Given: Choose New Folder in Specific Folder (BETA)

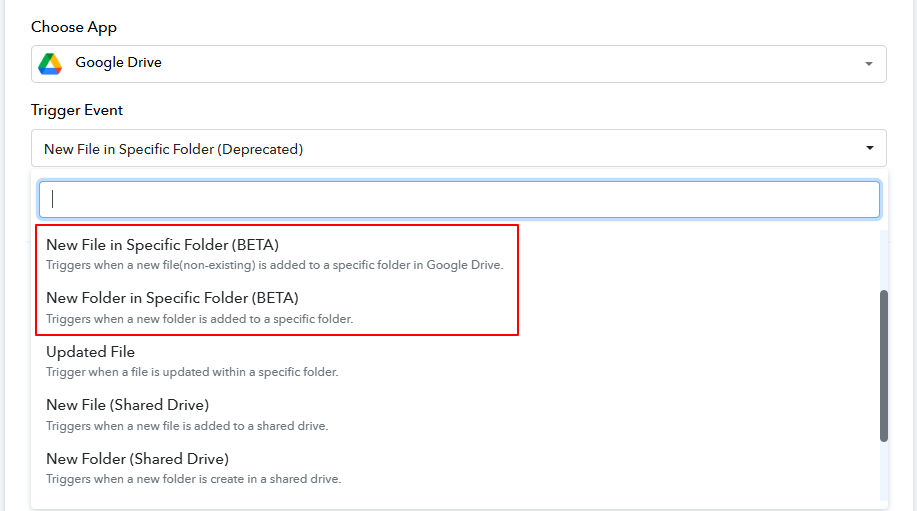Looking at the screenshot, I should pos(172,298).
